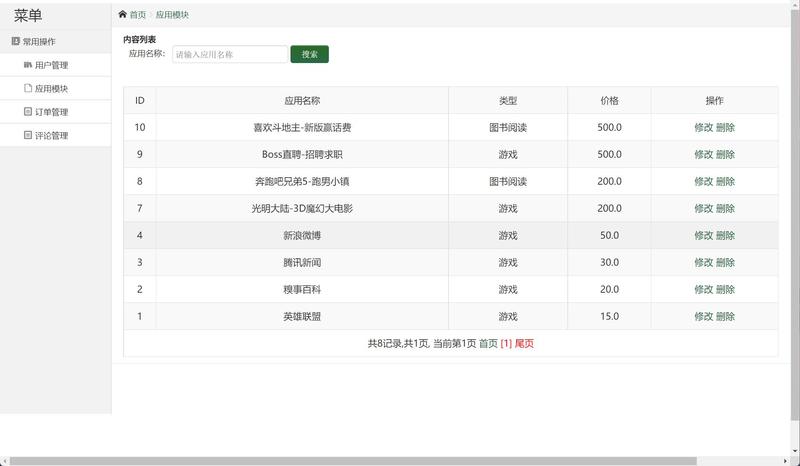This screenshot has width=800, height=466.
Task: Click page number [1] in pagination
Action: pos(506,344)
